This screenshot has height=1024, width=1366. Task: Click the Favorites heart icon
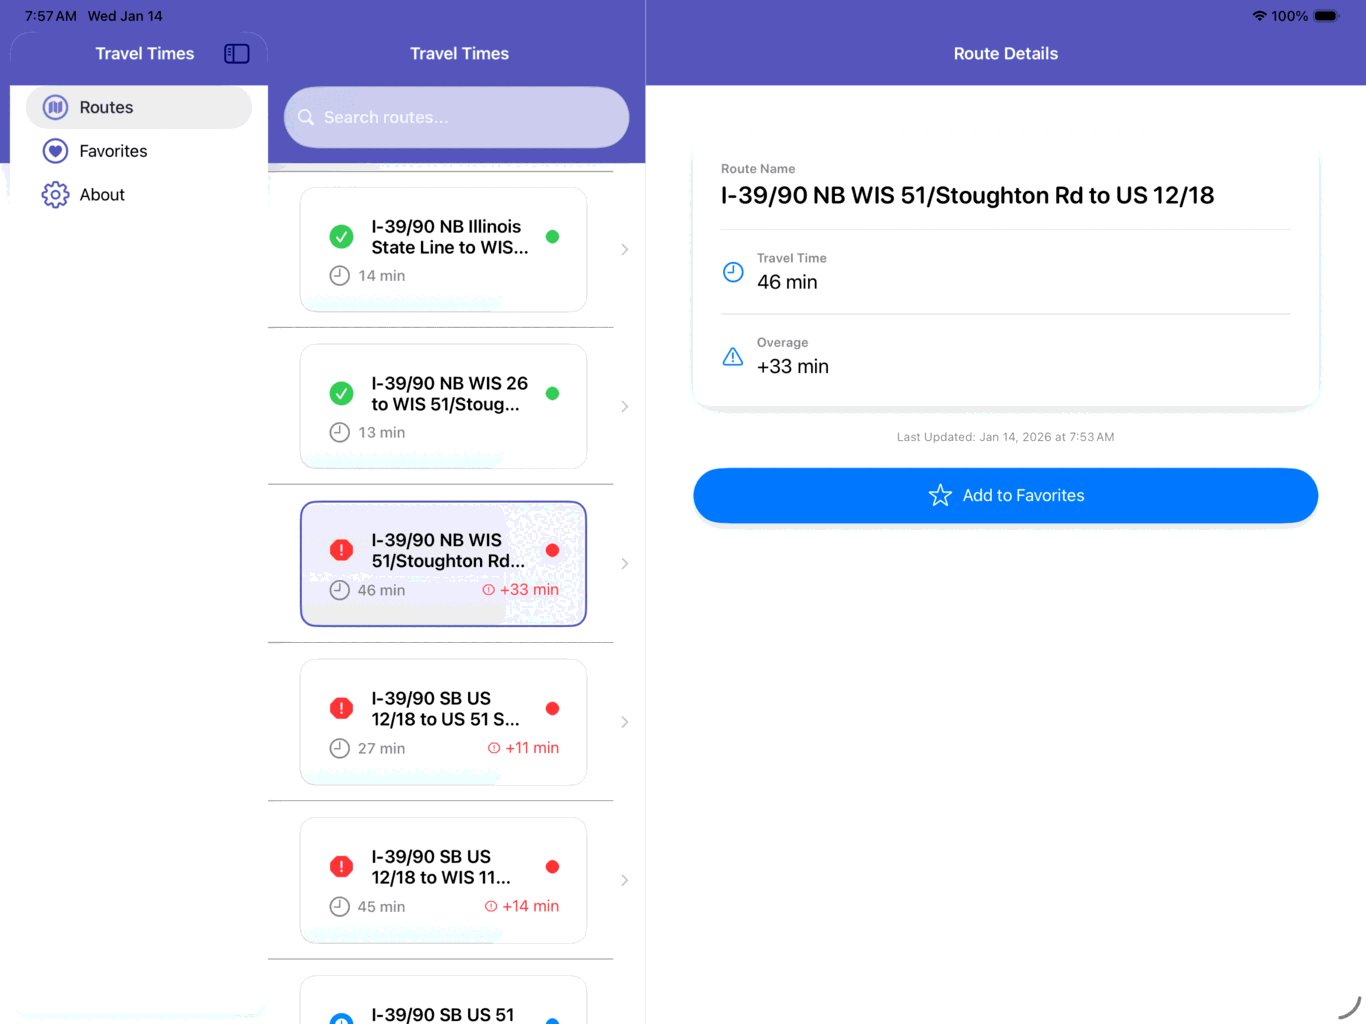coord(56,151)
